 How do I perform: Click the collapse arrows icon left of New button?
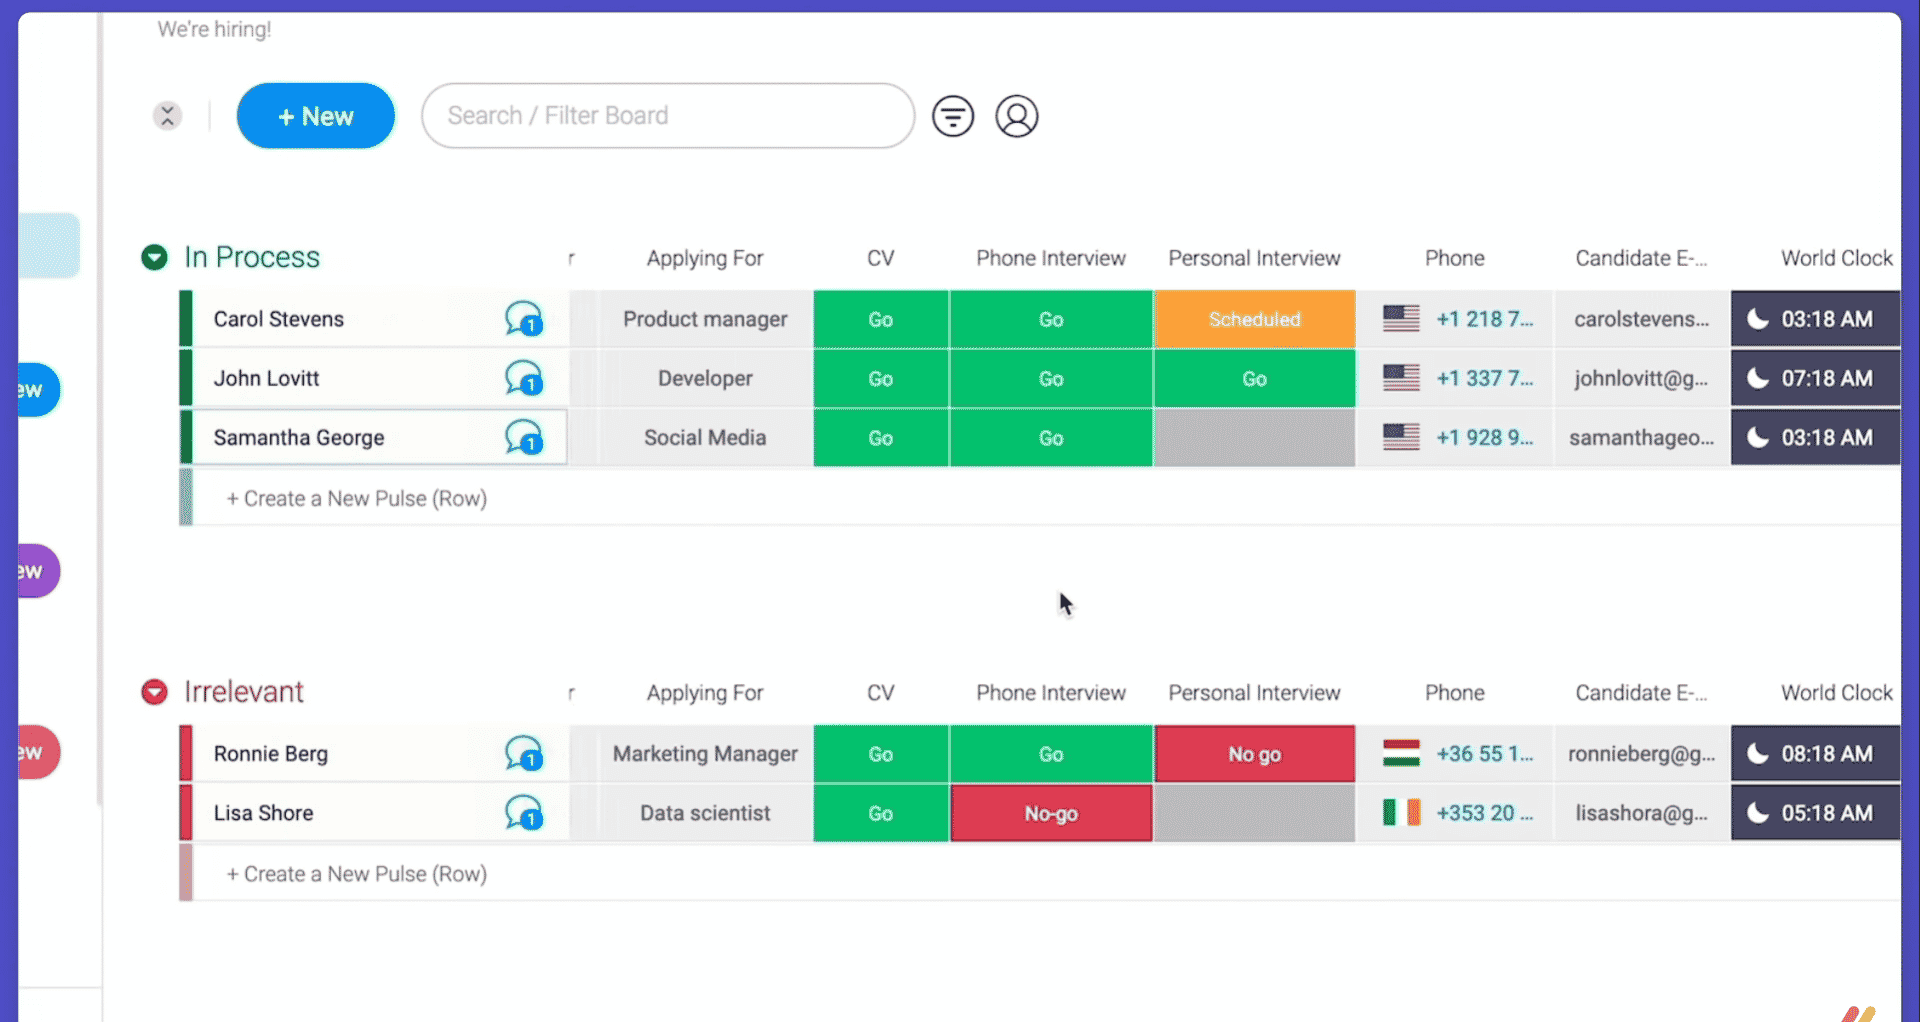[167, 115]
